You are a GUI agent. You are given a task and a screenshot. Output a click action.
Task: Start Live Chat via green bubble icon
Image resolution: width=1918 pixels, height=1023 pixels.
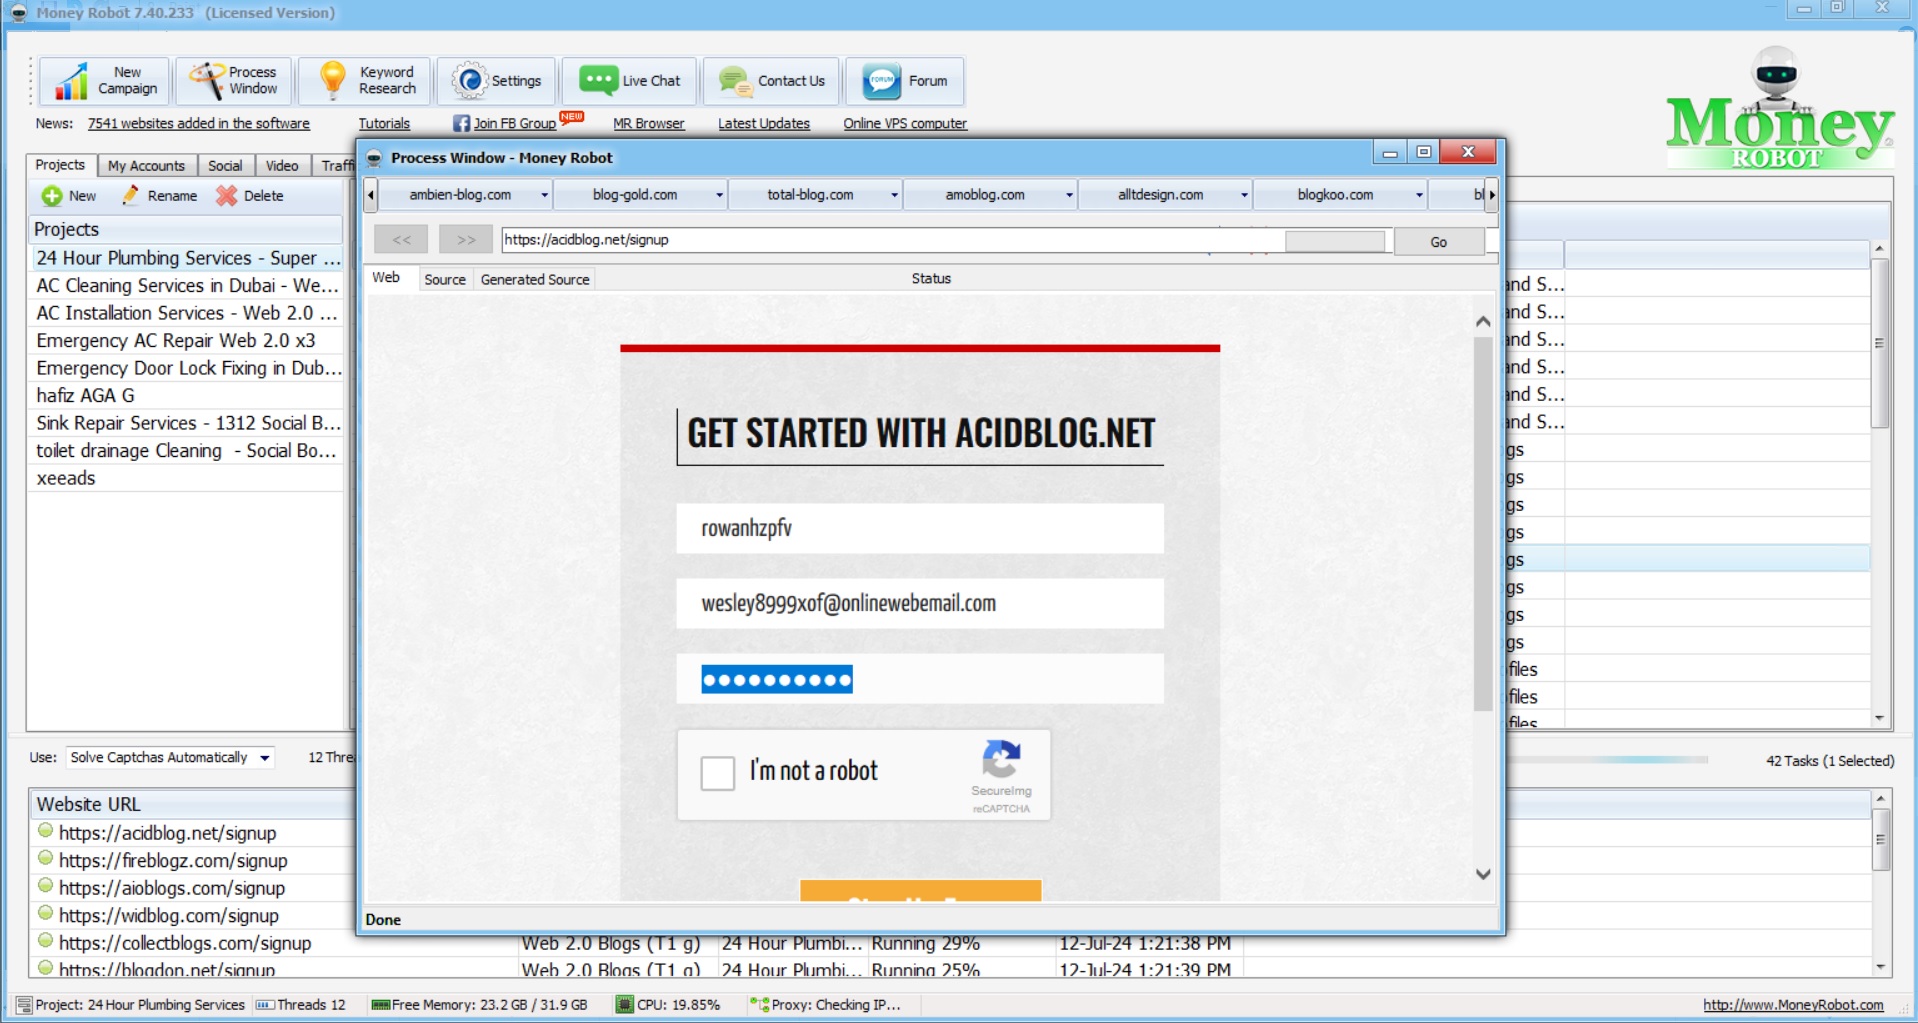click(x=598, y=81)
